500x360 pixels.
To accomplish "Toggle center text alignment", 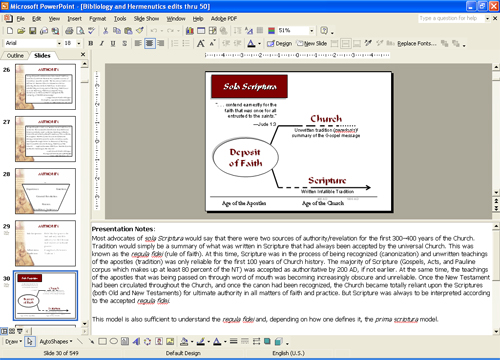I will (150, 43).
